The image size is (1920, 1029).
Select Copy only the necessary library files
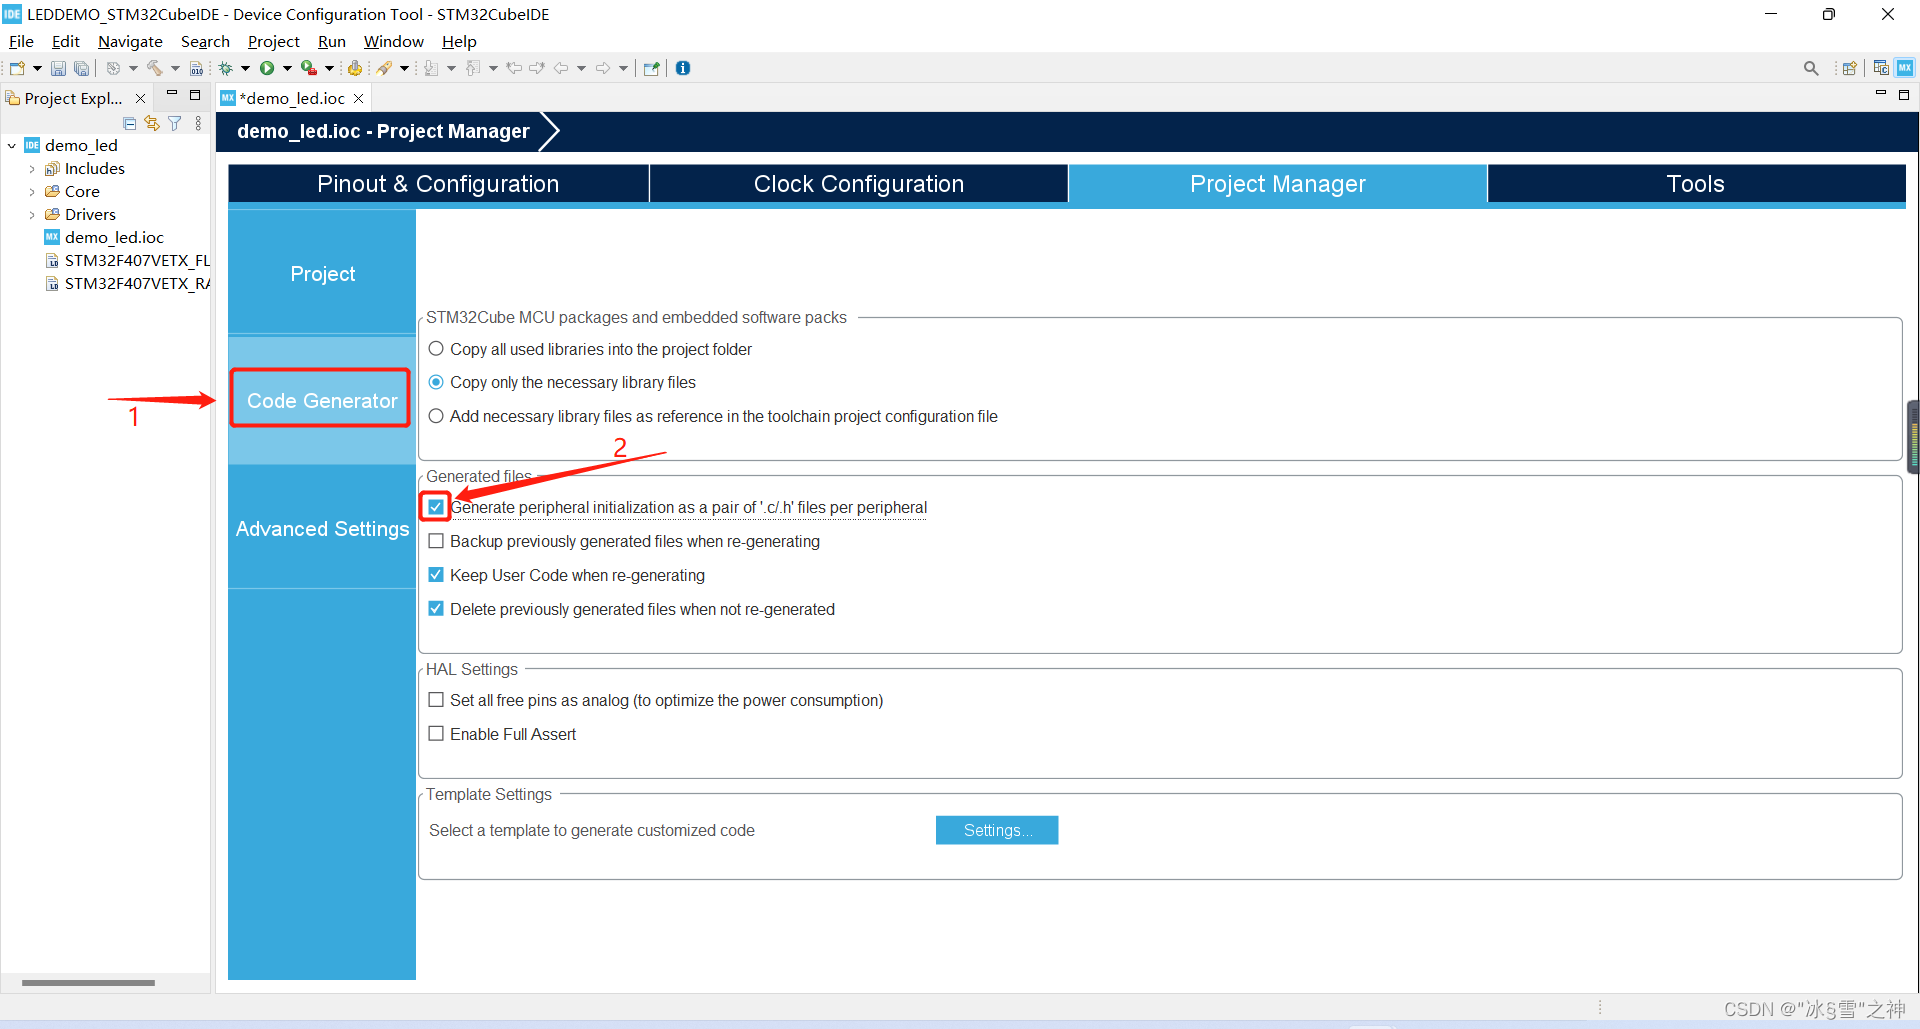point(436,382)
